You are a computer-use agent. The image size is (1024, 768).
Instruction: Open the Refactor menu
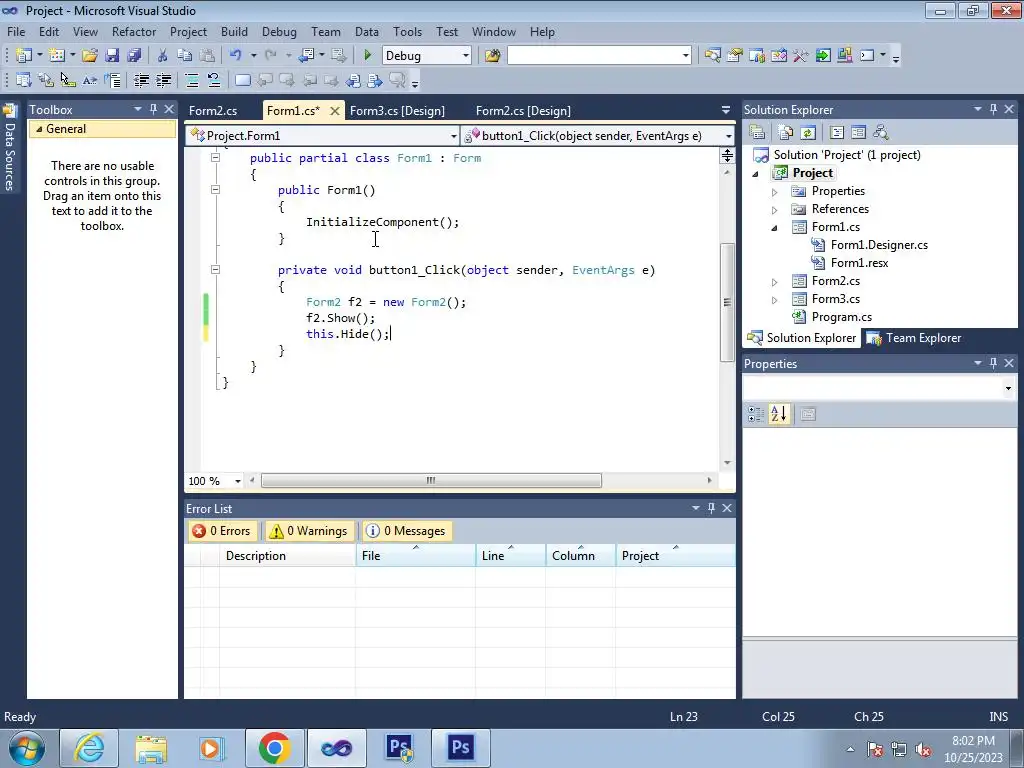134,31
